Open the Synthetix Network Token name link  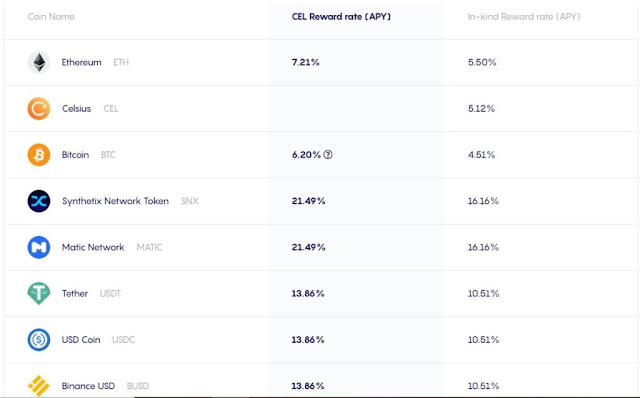115,201
